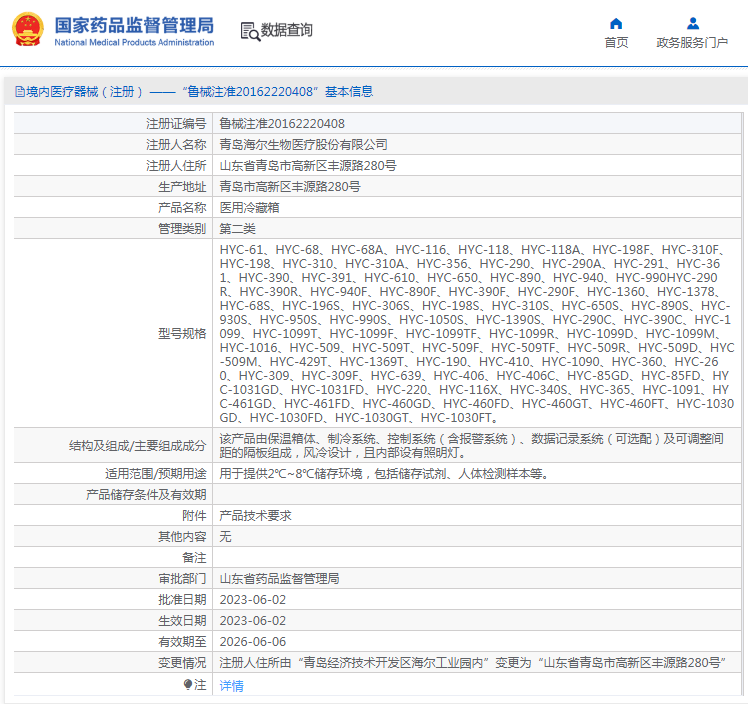Click the 注册人名称 label
Screen dimensions: 748x704
click(176, 145)
